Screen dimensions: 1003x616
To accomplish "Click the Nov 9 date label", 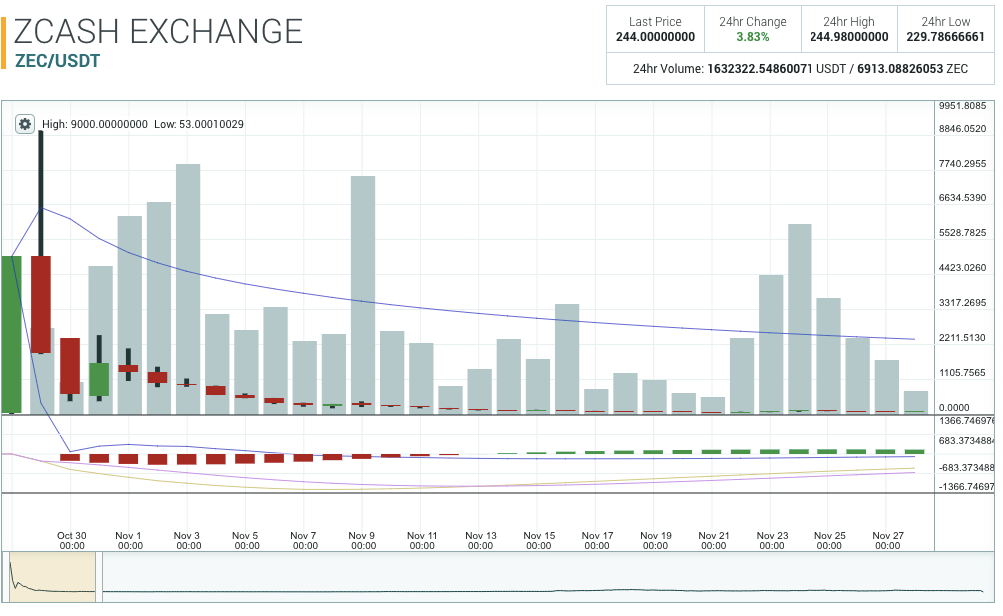I will (x=363, y=541).
